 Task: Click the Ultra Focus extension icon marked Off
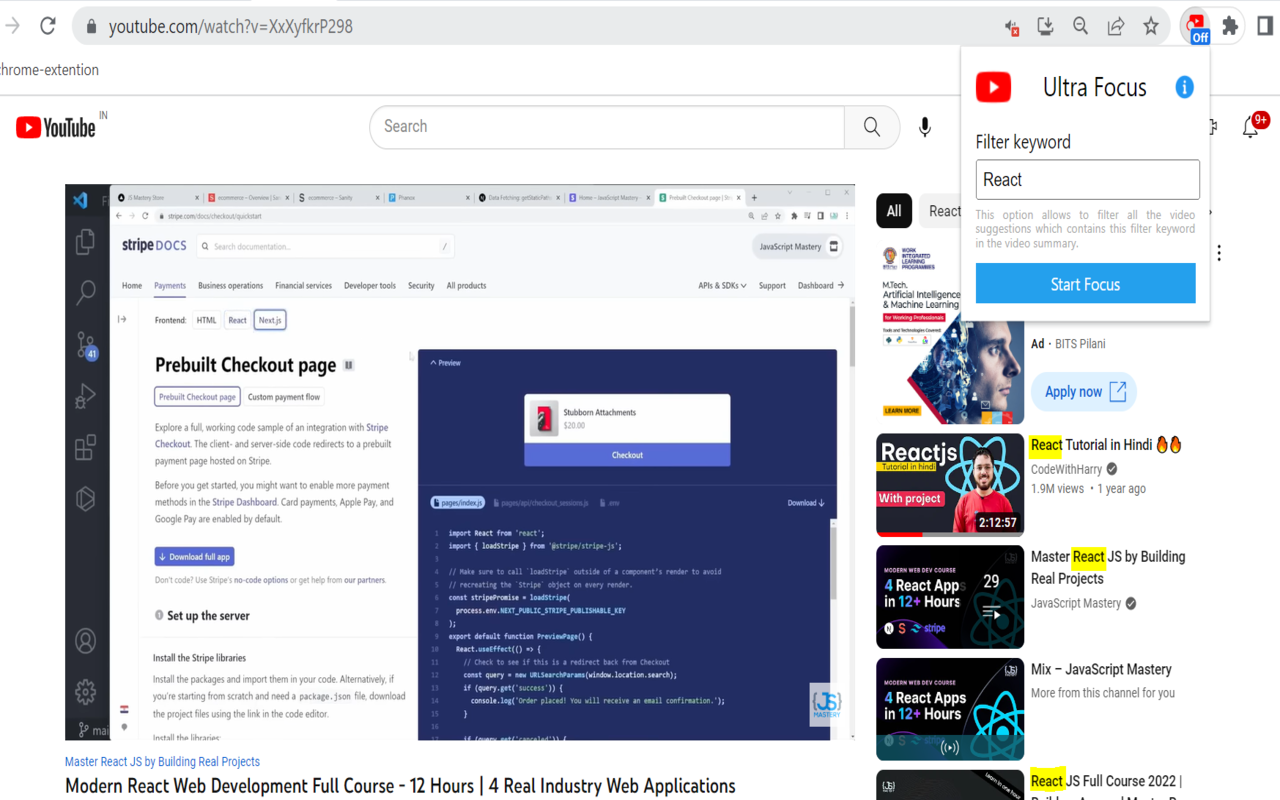click(x=1197, y=27)
